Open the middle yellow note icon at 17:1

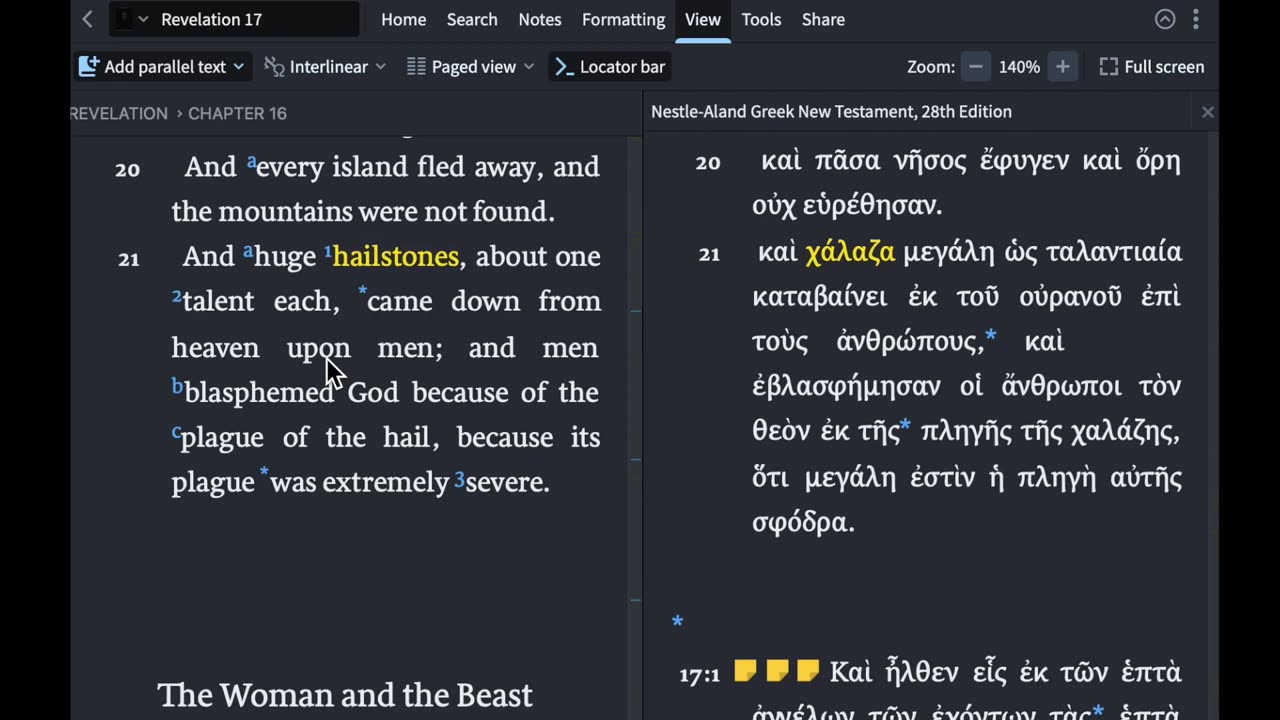coord(776,671)
